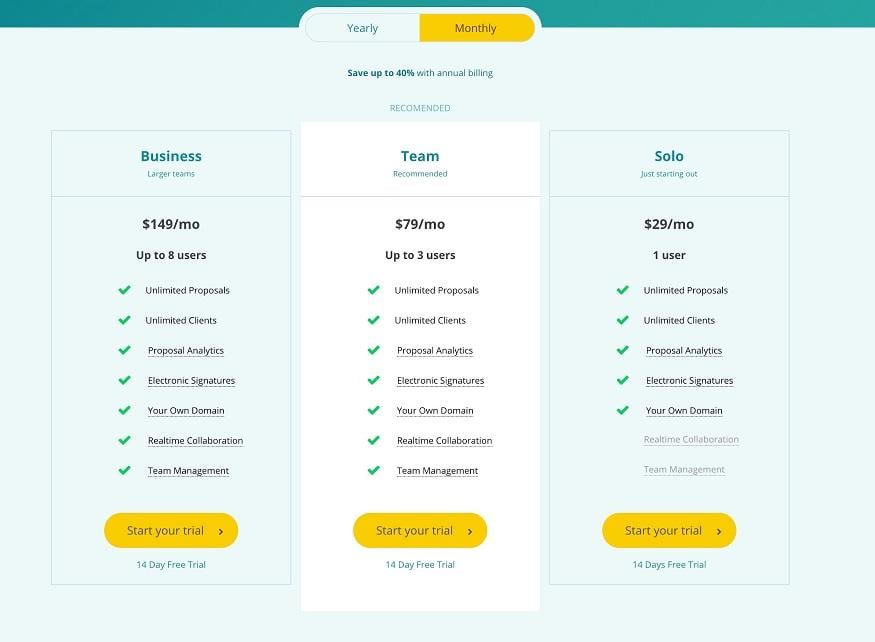Click the checkmark next to Team Management in Team plan

point(373,470)
